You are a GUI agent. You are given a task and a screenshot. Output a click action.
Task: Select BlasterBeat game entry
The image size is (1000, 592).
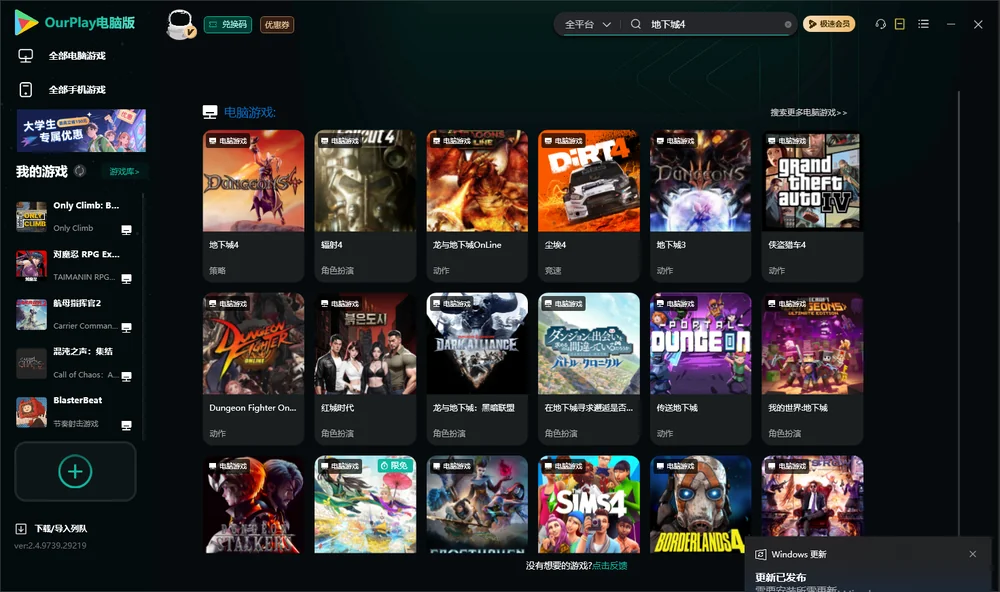click(x=74, y=412)
